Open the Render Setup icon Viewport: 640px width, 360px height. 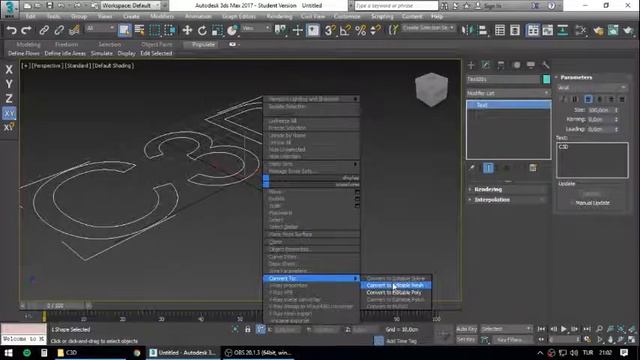click(598, 30)
